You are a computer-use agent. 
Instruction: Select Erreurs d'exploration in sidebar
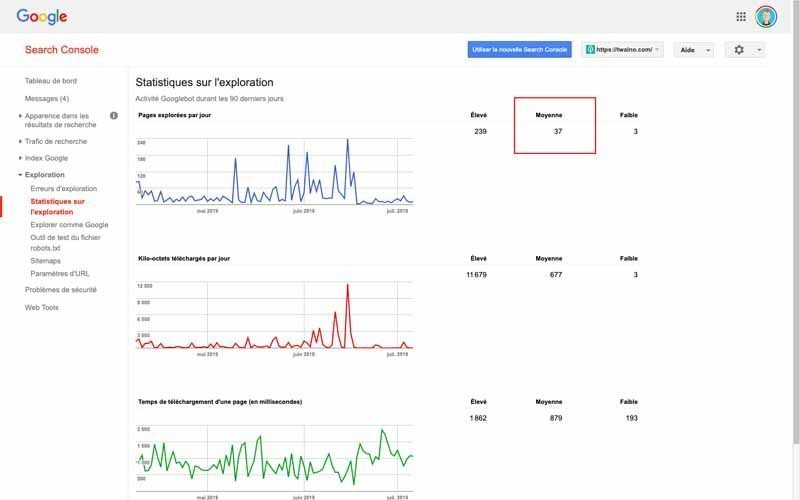(63, 189)
